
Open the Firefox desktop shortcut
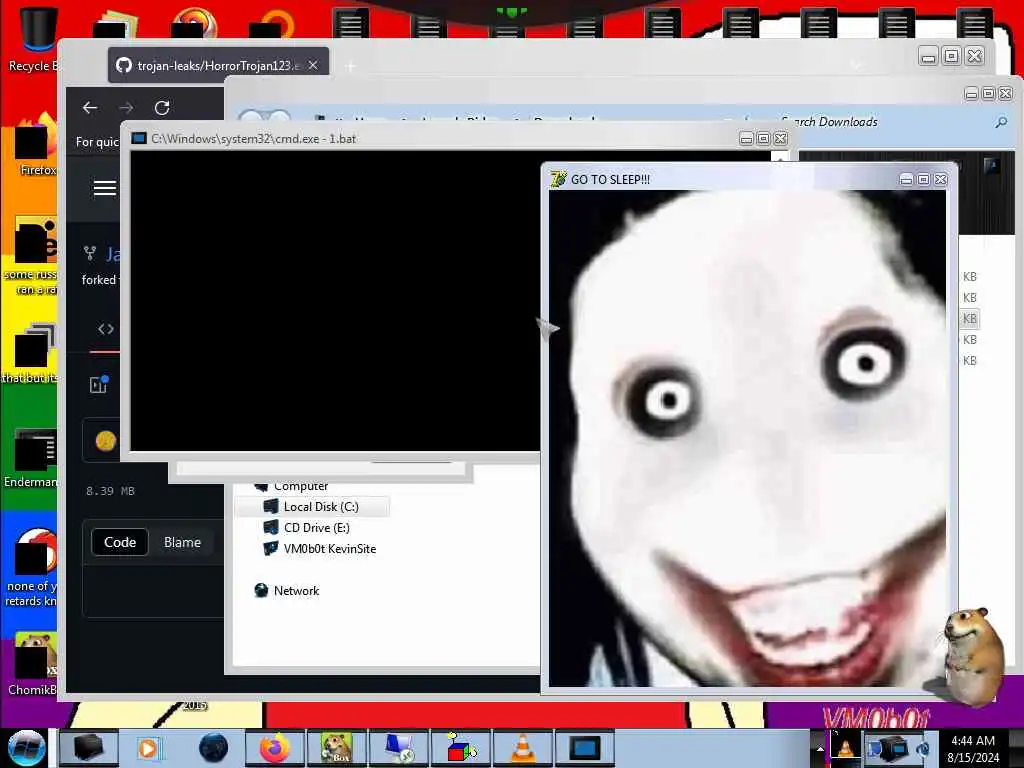(x=36, y=145)
